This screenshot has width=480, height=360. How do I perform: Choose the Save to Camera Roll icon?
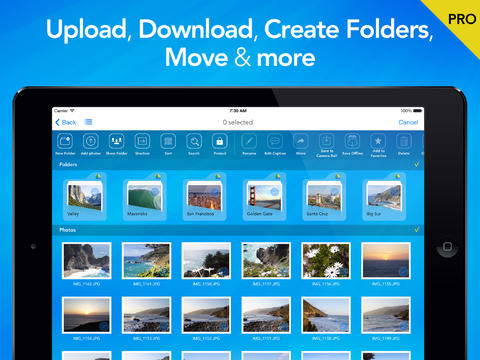point(327,141)
